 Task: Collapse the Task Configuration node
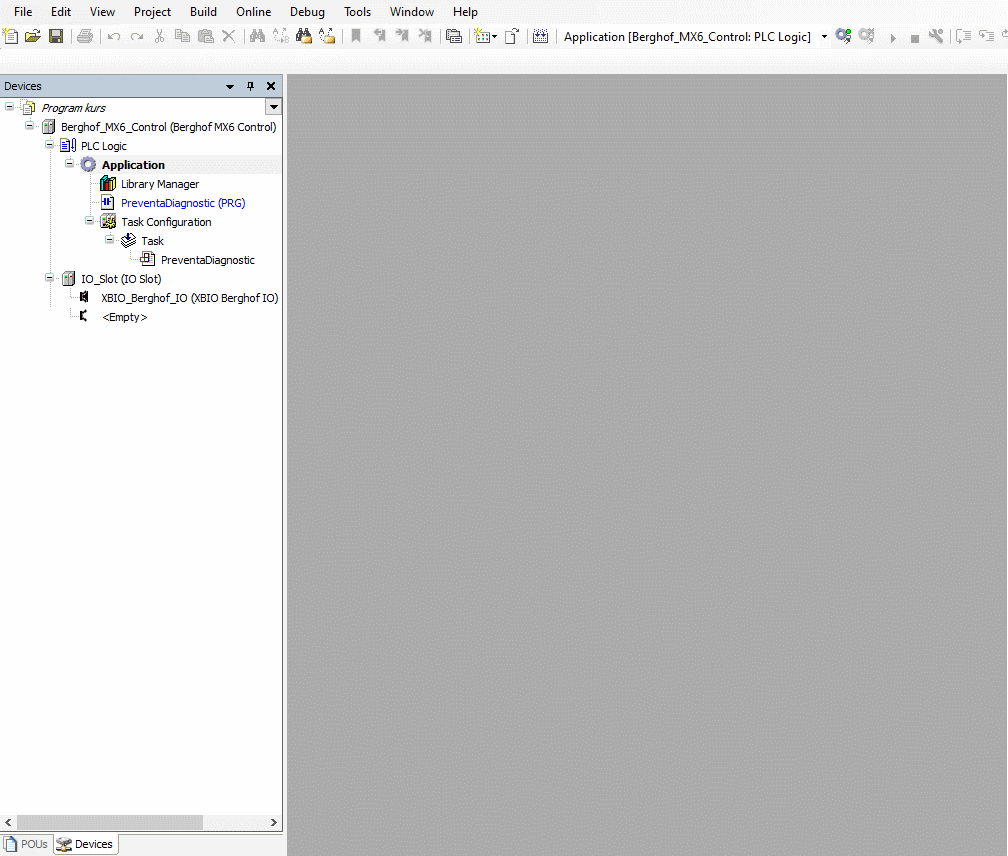point(89,221)
